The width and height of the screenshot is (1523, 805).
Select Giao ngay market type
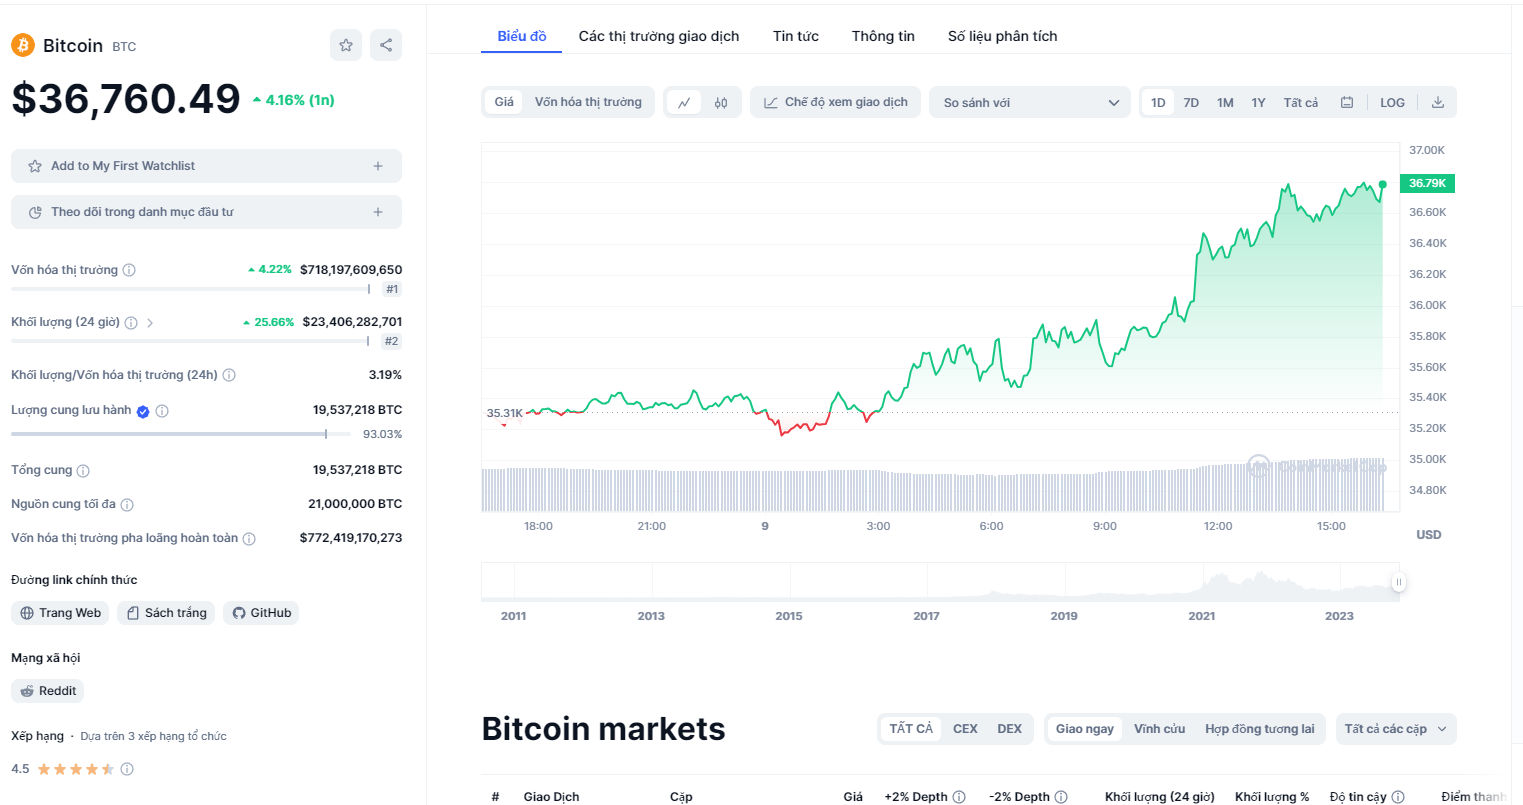[1085, 729]
